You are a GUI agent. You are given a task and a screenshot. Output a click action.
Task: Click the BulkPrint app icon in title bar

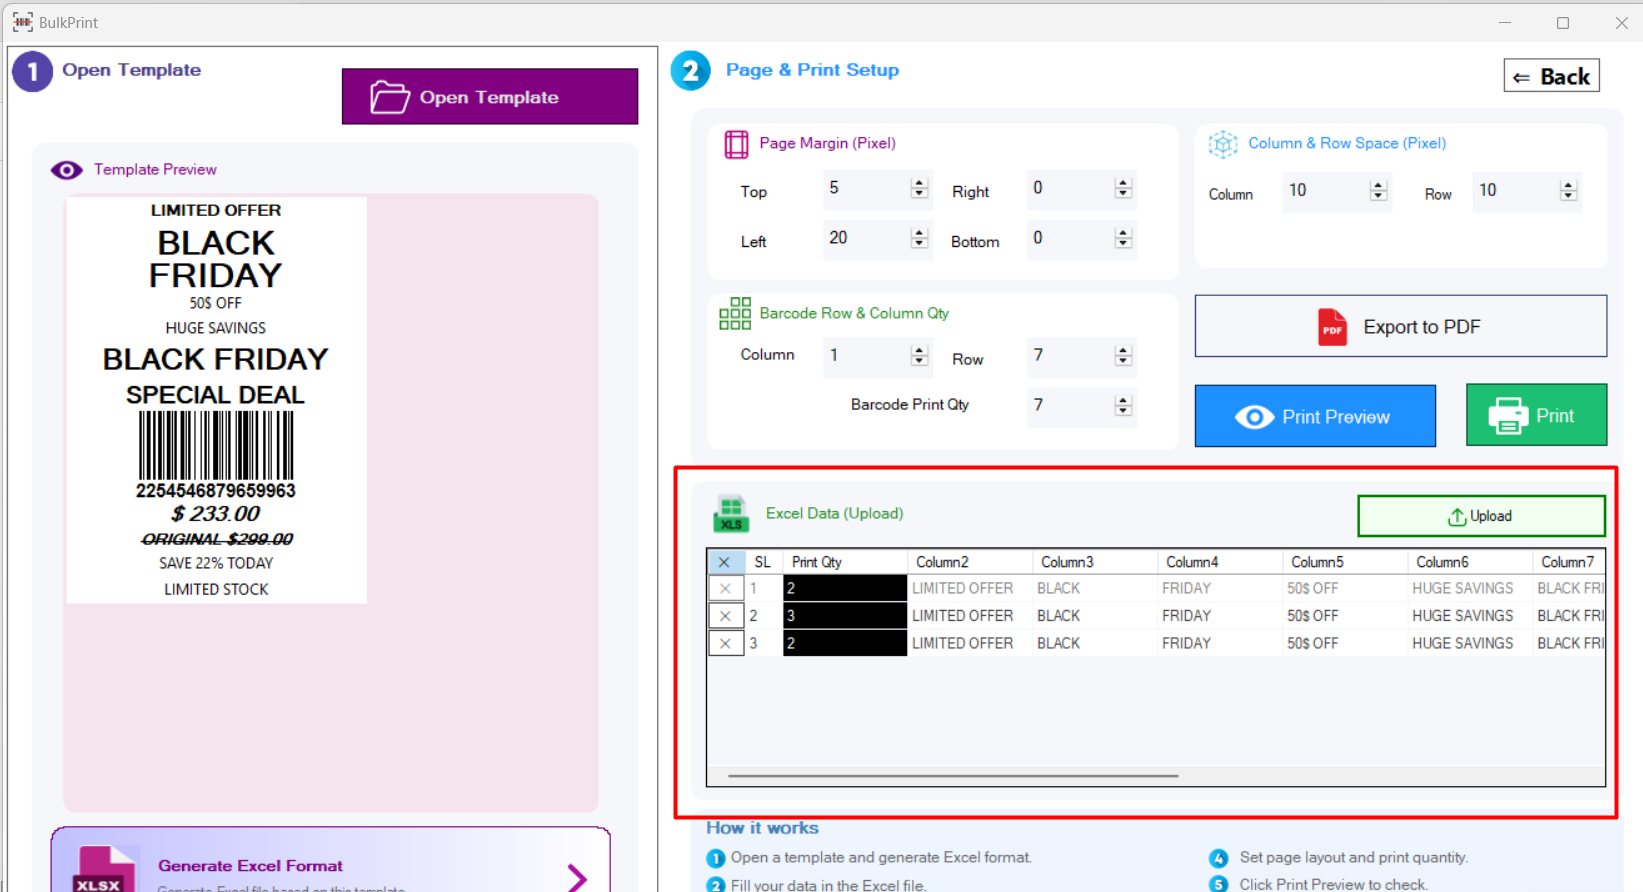coord(22,22)
